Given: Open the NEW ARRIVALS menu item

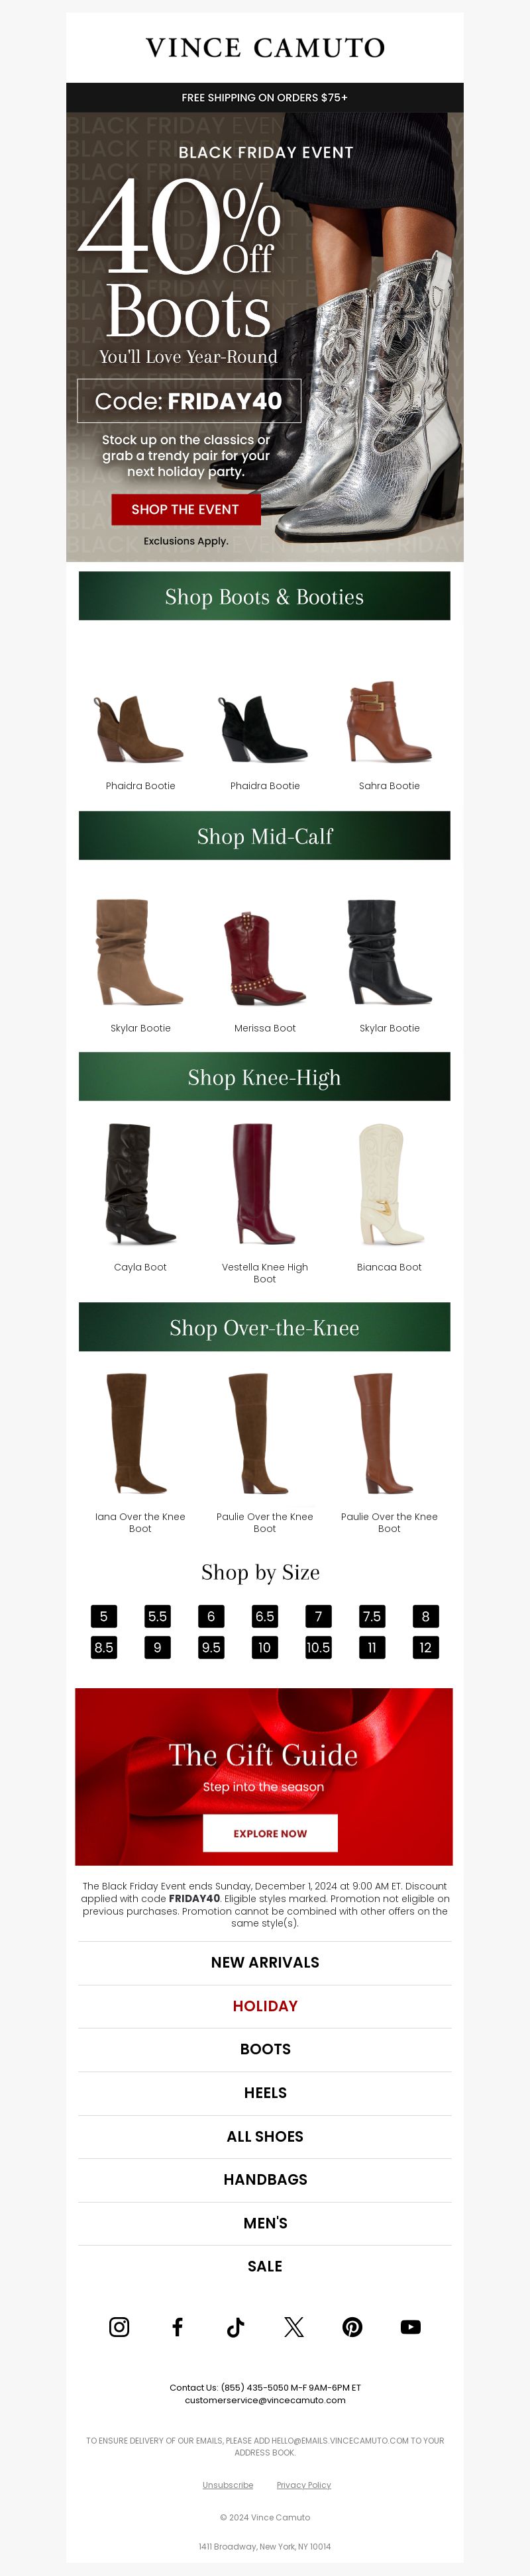Looking at the screenshot, I should coord(265,1962).
